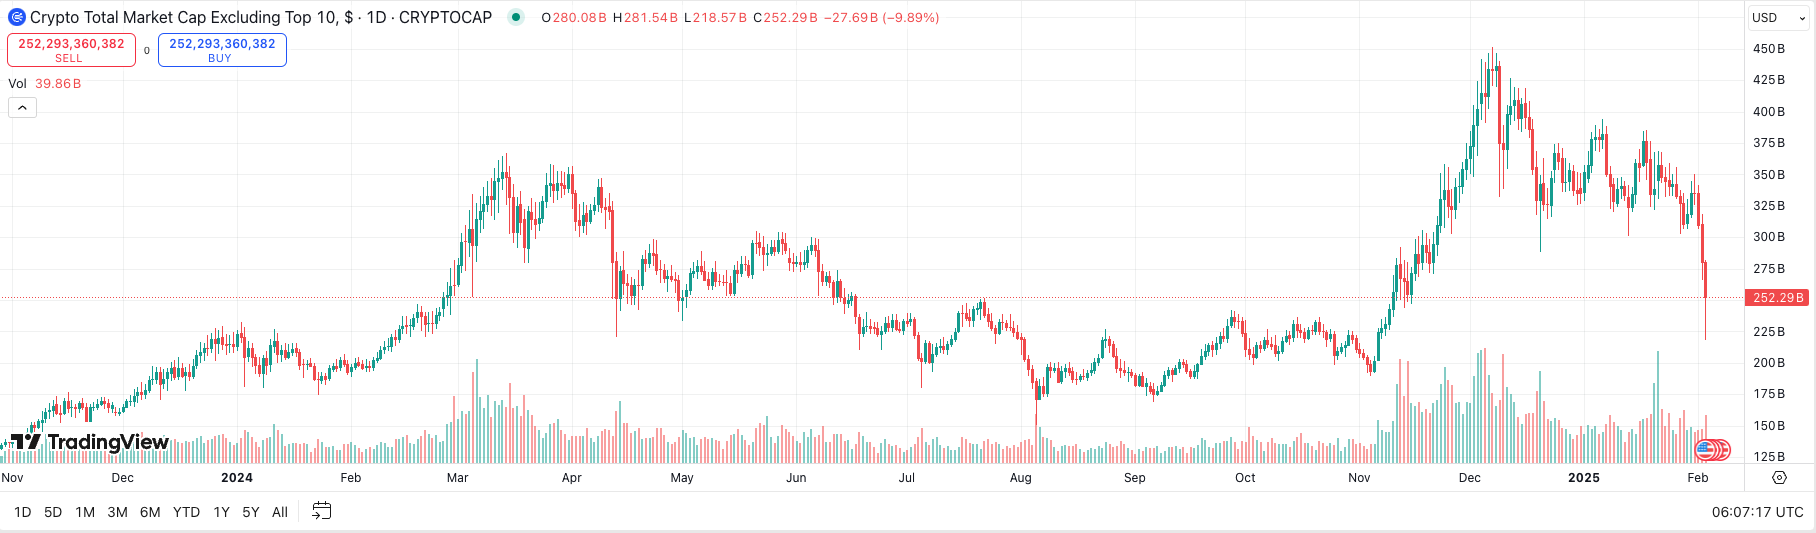Click the SELL price button
The height and width of the screenshot is (533, 1816).
pos(71,50)
